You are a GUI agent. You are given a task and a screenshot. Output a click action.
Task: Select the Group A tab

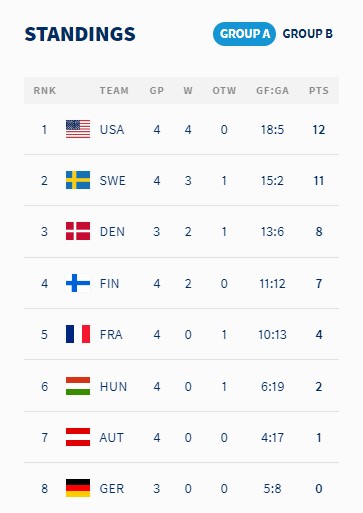[244, 34]
